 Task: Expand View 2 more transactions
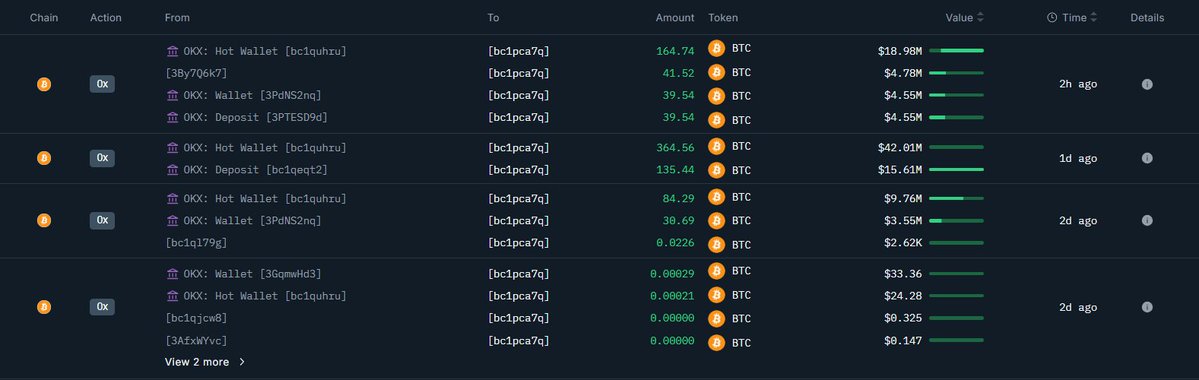(205, 362)
